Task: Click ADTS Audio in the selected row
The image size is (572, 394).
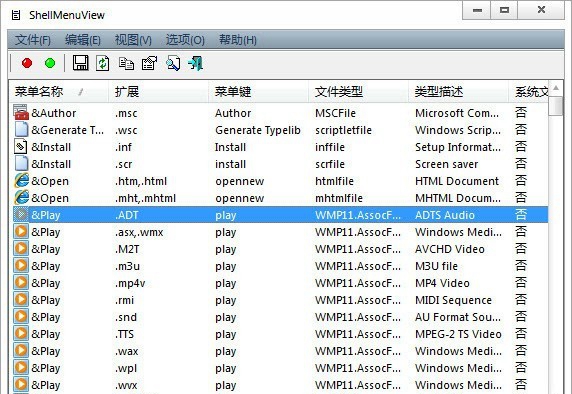Action: [445, 215]
